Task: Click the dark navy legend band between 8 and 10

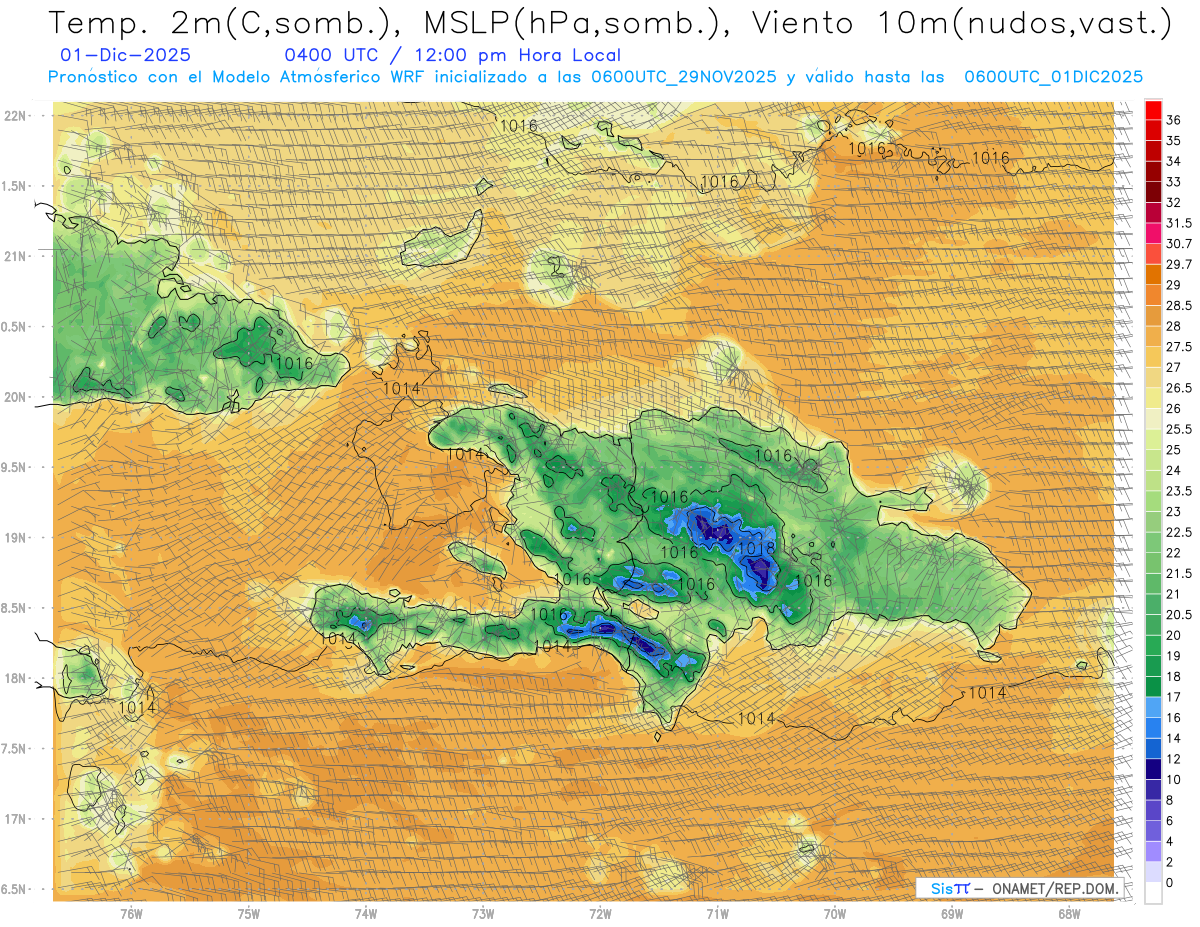Action: pos(1153,789)
